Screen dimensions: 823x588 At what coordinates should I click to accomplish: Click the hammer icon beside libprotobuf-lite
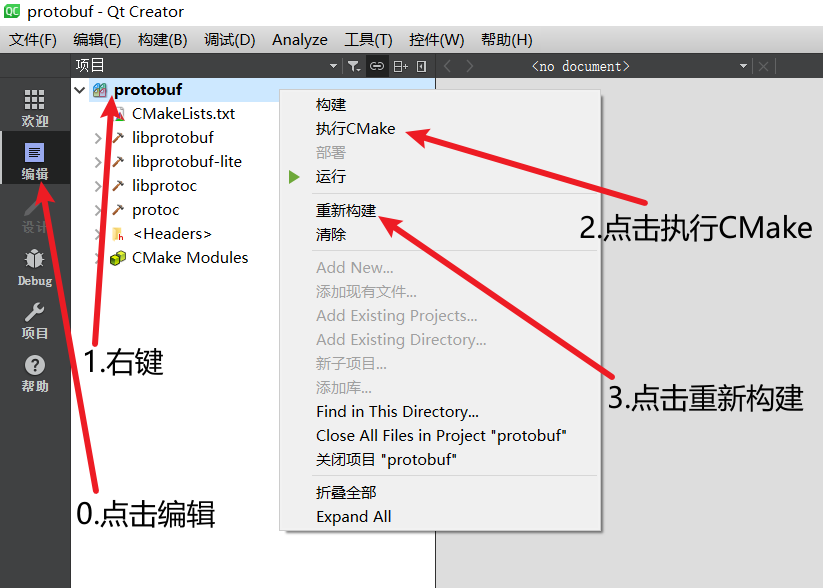pos(118,162)
